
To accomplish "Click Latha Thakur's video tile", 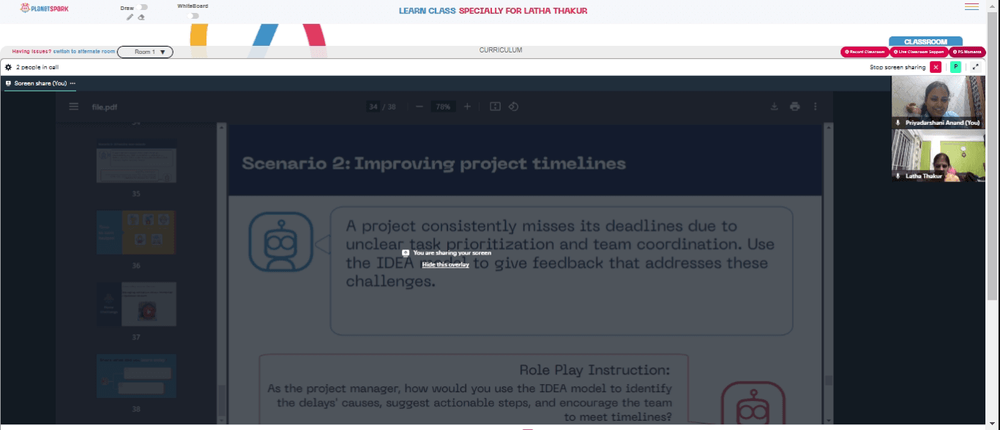I will [938, 156].
